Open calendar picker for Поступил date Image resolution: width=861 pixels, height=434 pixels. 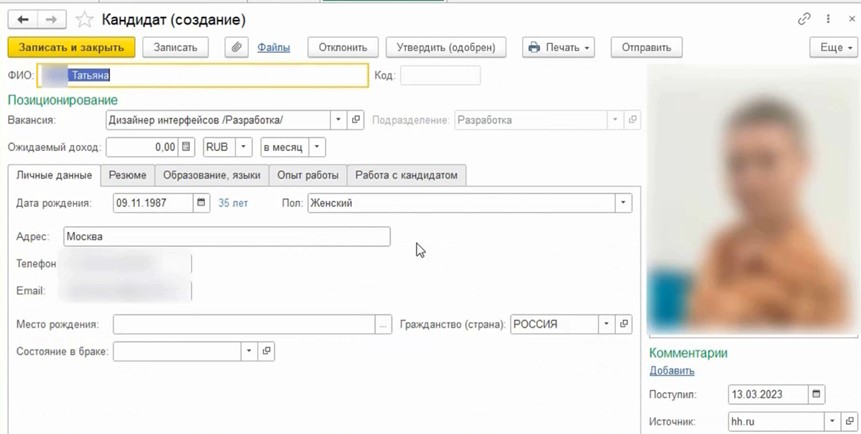[x=817, y=394]
